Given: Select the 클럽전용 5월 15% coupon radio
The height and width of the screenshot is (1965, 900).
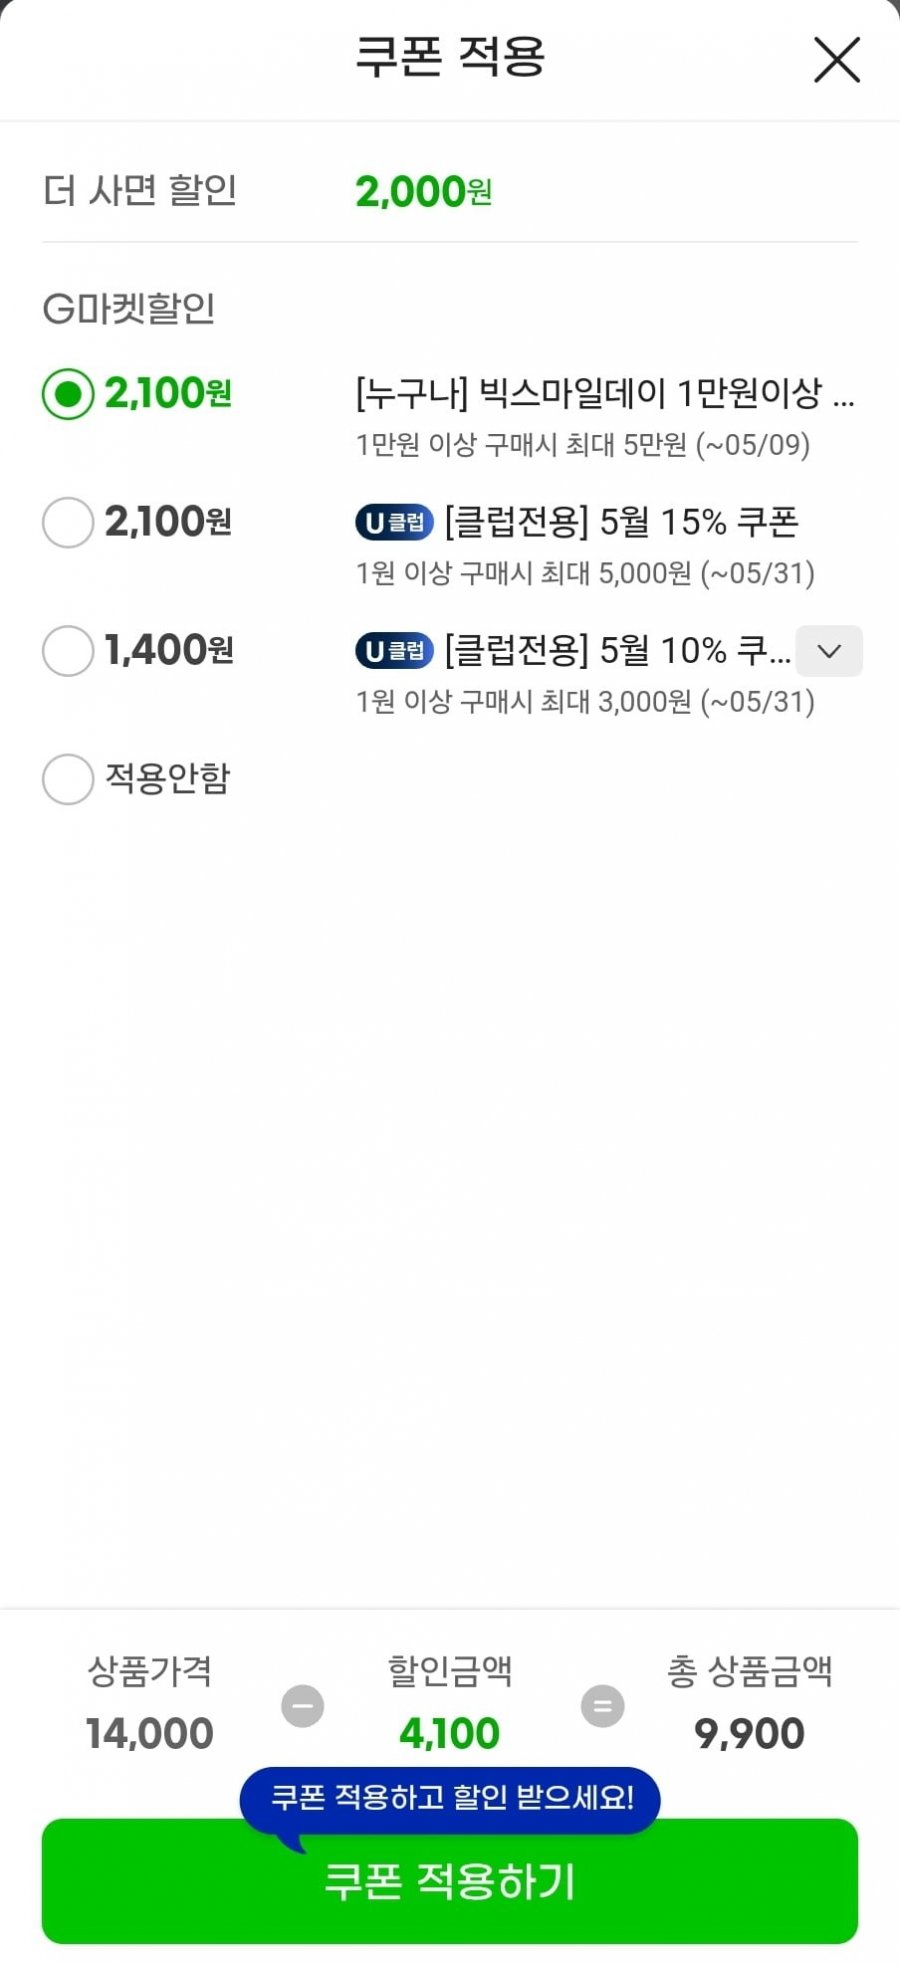Looking at the screenshot, I should point(68,522).
